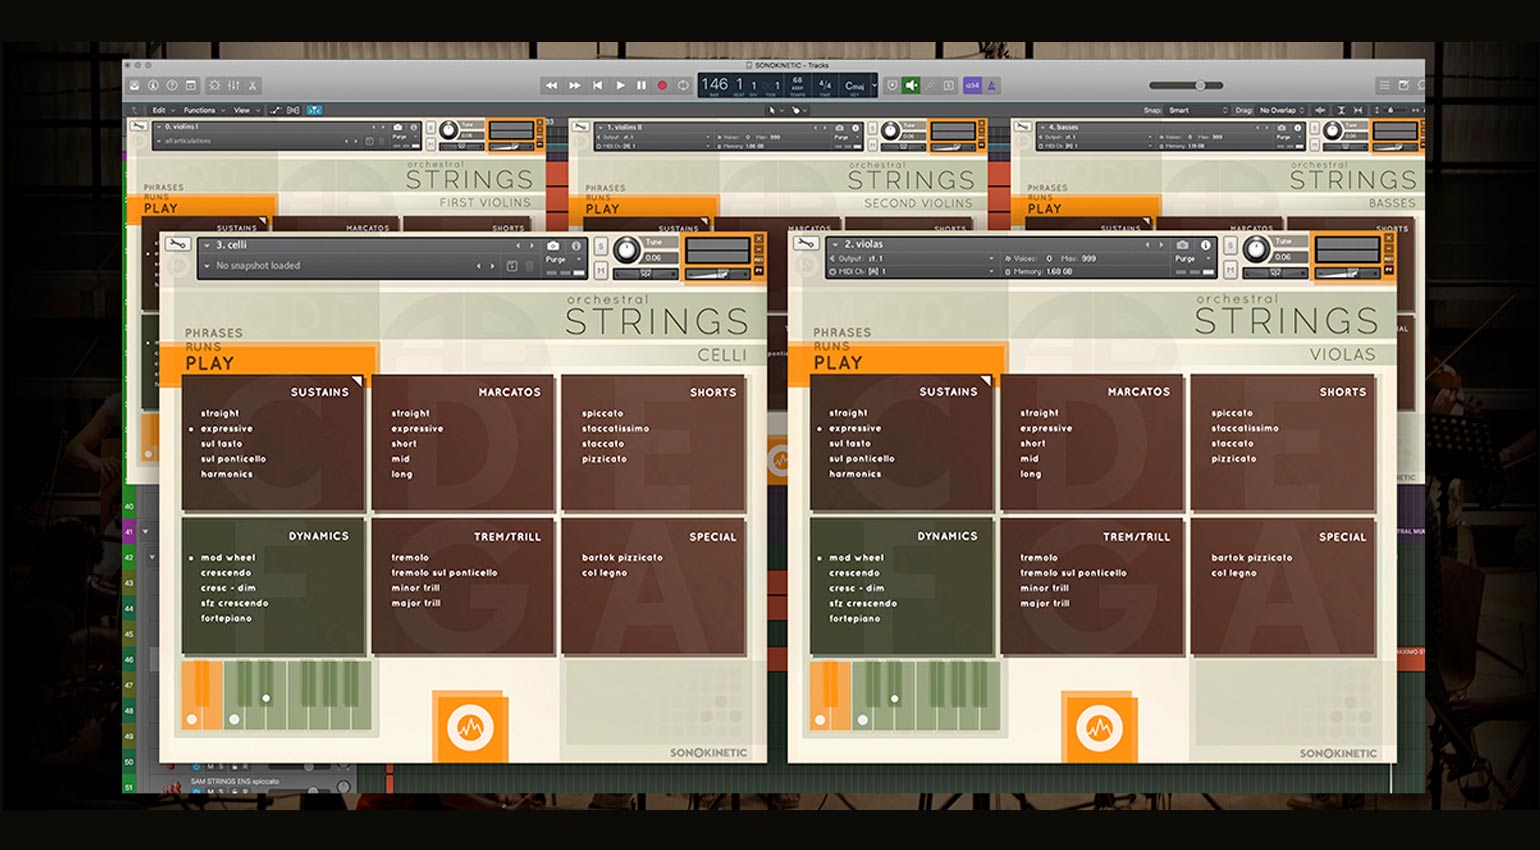Image resolution: width=1540 pixels, height=850 pixels.
Task: Open the View menu dropdown
Action: (246, 110)
